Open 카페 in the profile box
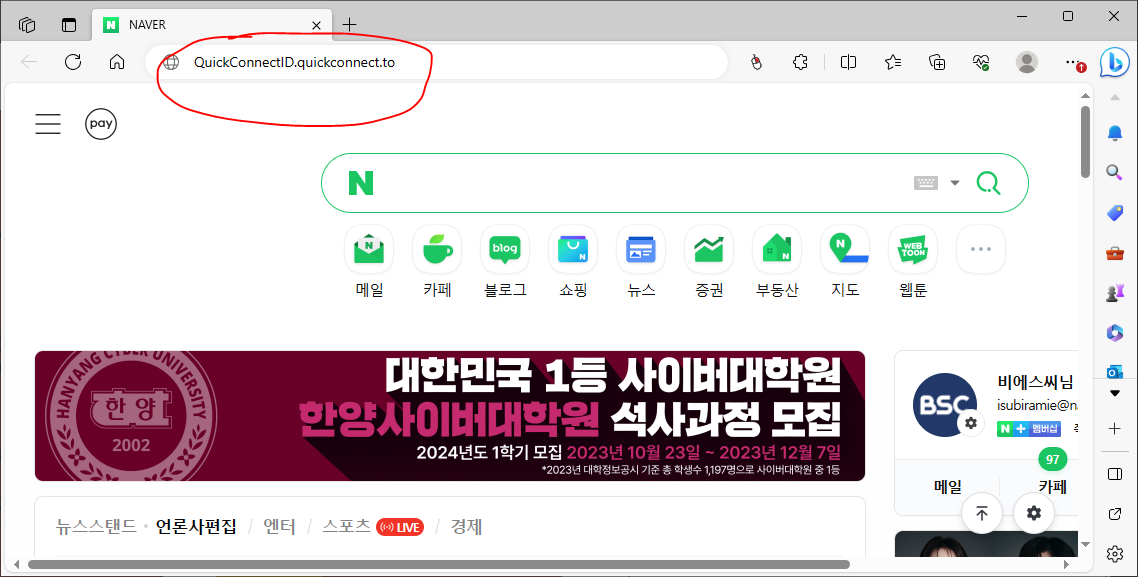 pyautogui.click(x=1052, y=486)
